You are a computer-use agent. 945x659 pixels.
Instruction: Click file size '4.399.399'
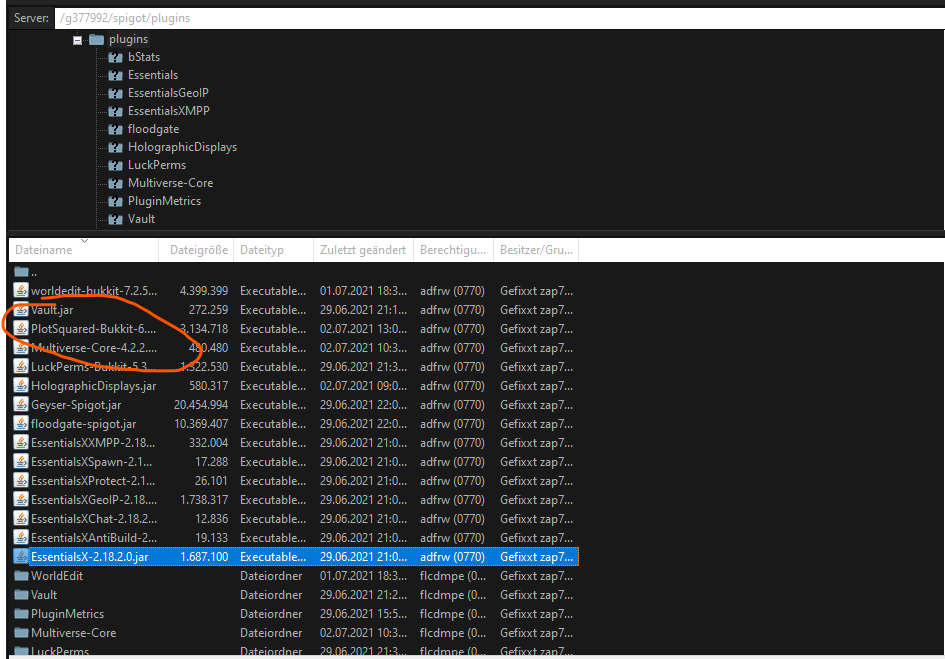coord(204,291)
